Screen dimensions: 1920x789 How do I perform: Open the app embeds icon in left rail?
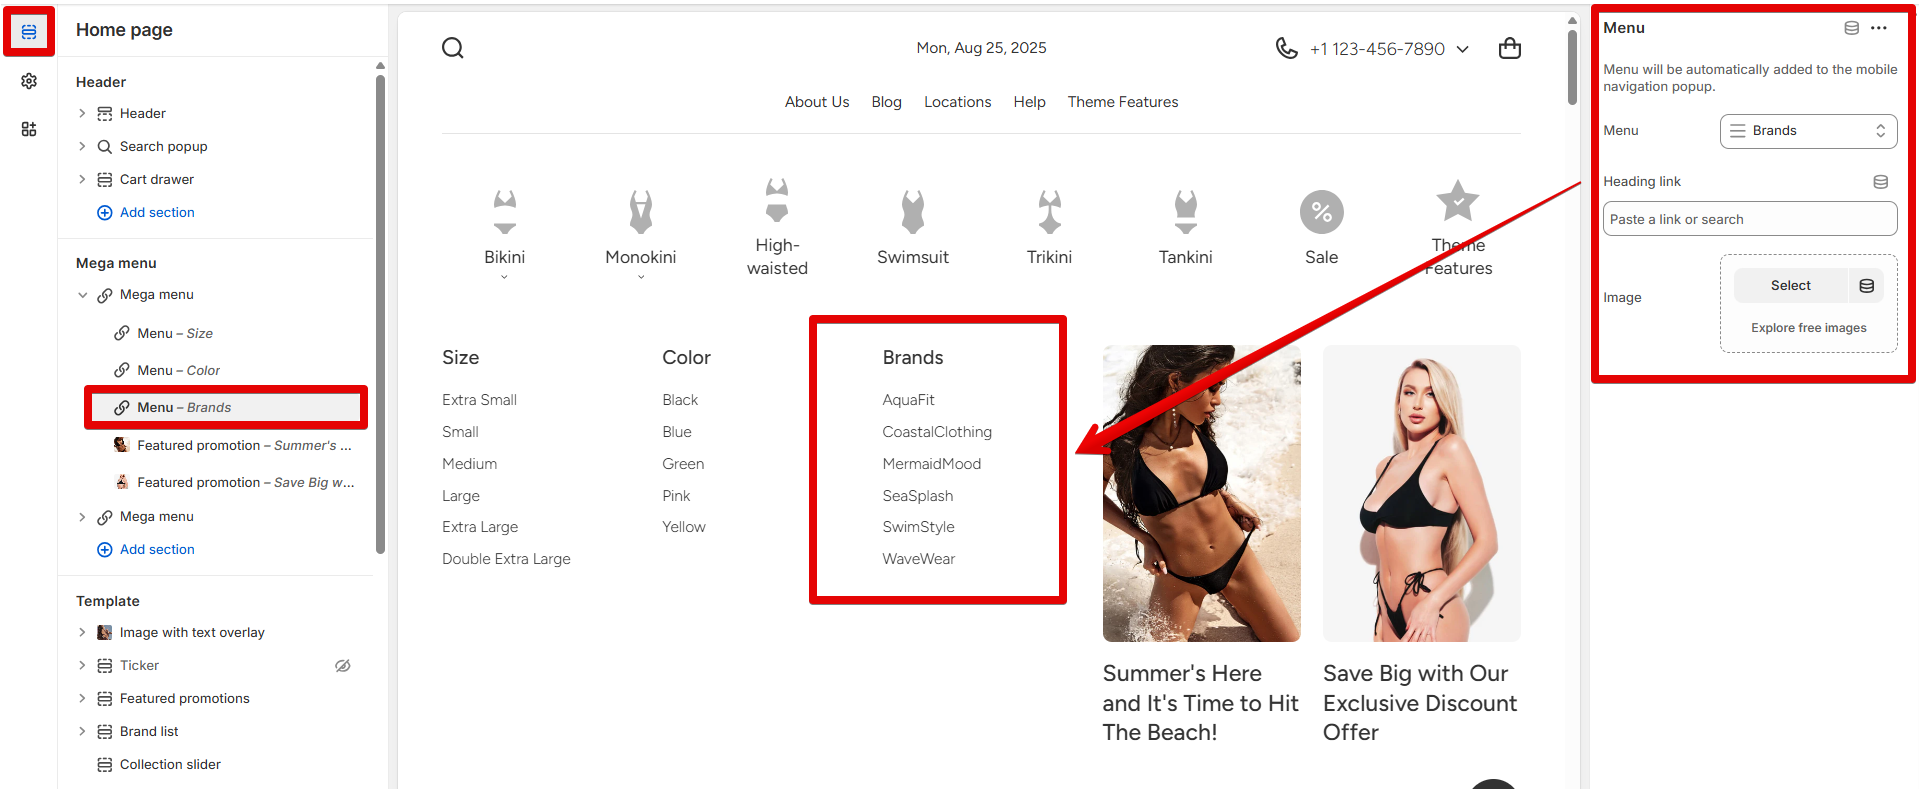29,129
